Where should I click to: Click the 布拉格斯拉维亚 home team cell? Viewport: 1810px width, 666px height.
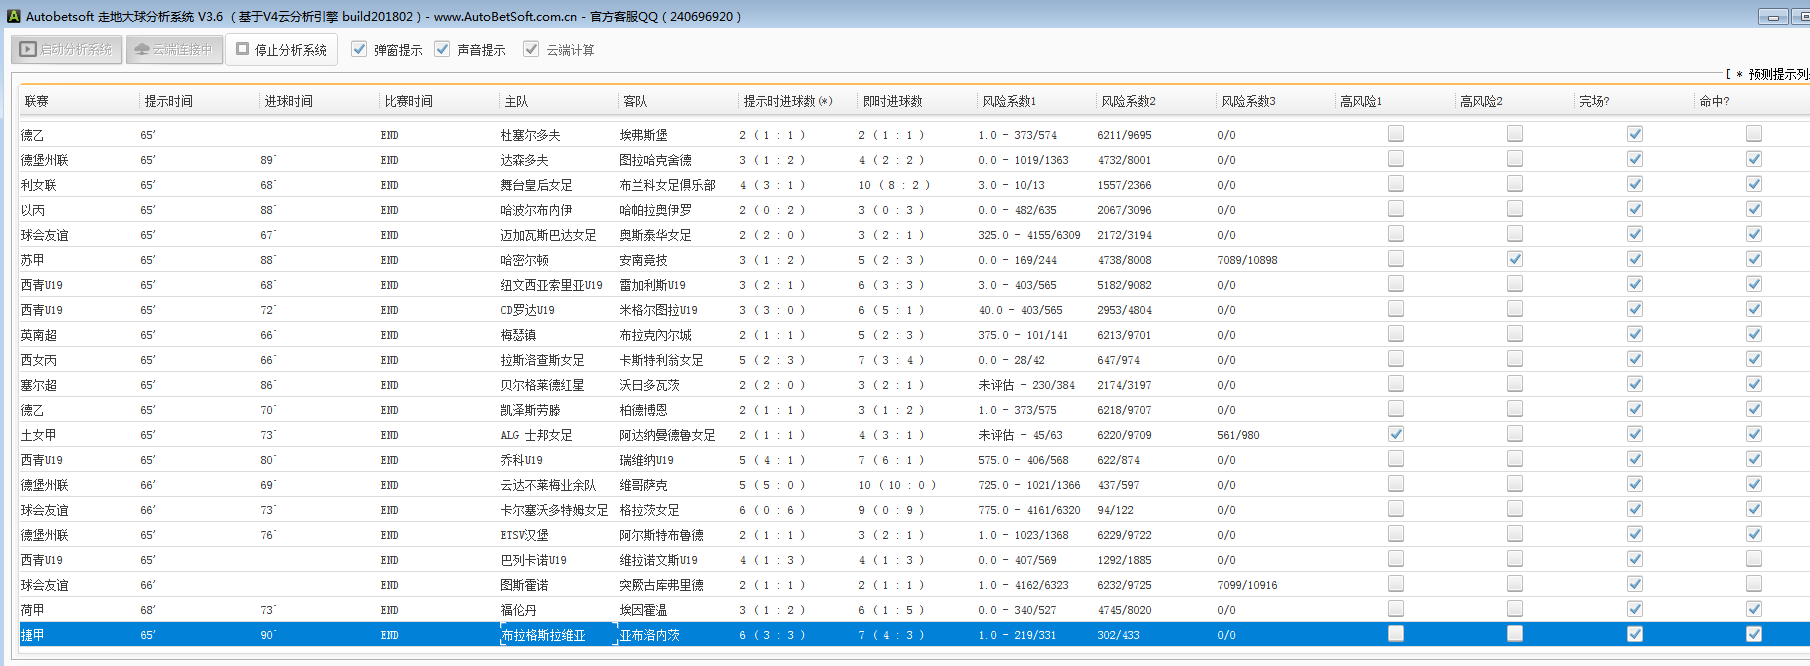(x=544, y=635)
